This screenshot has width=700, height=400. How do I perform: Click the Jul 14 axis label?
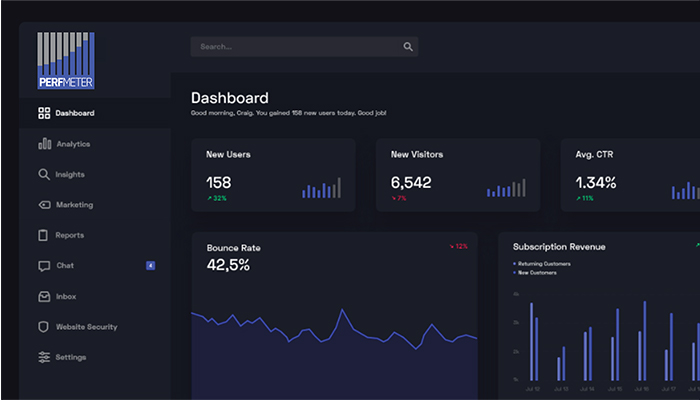pos(588,389)
